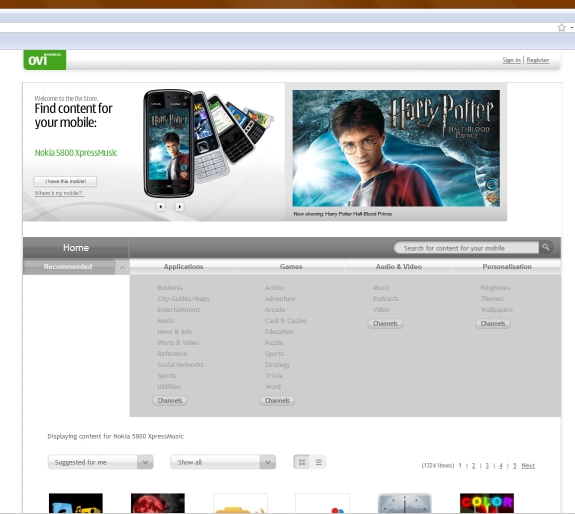
Task: Open Card & Casino games
Action: 286,321
